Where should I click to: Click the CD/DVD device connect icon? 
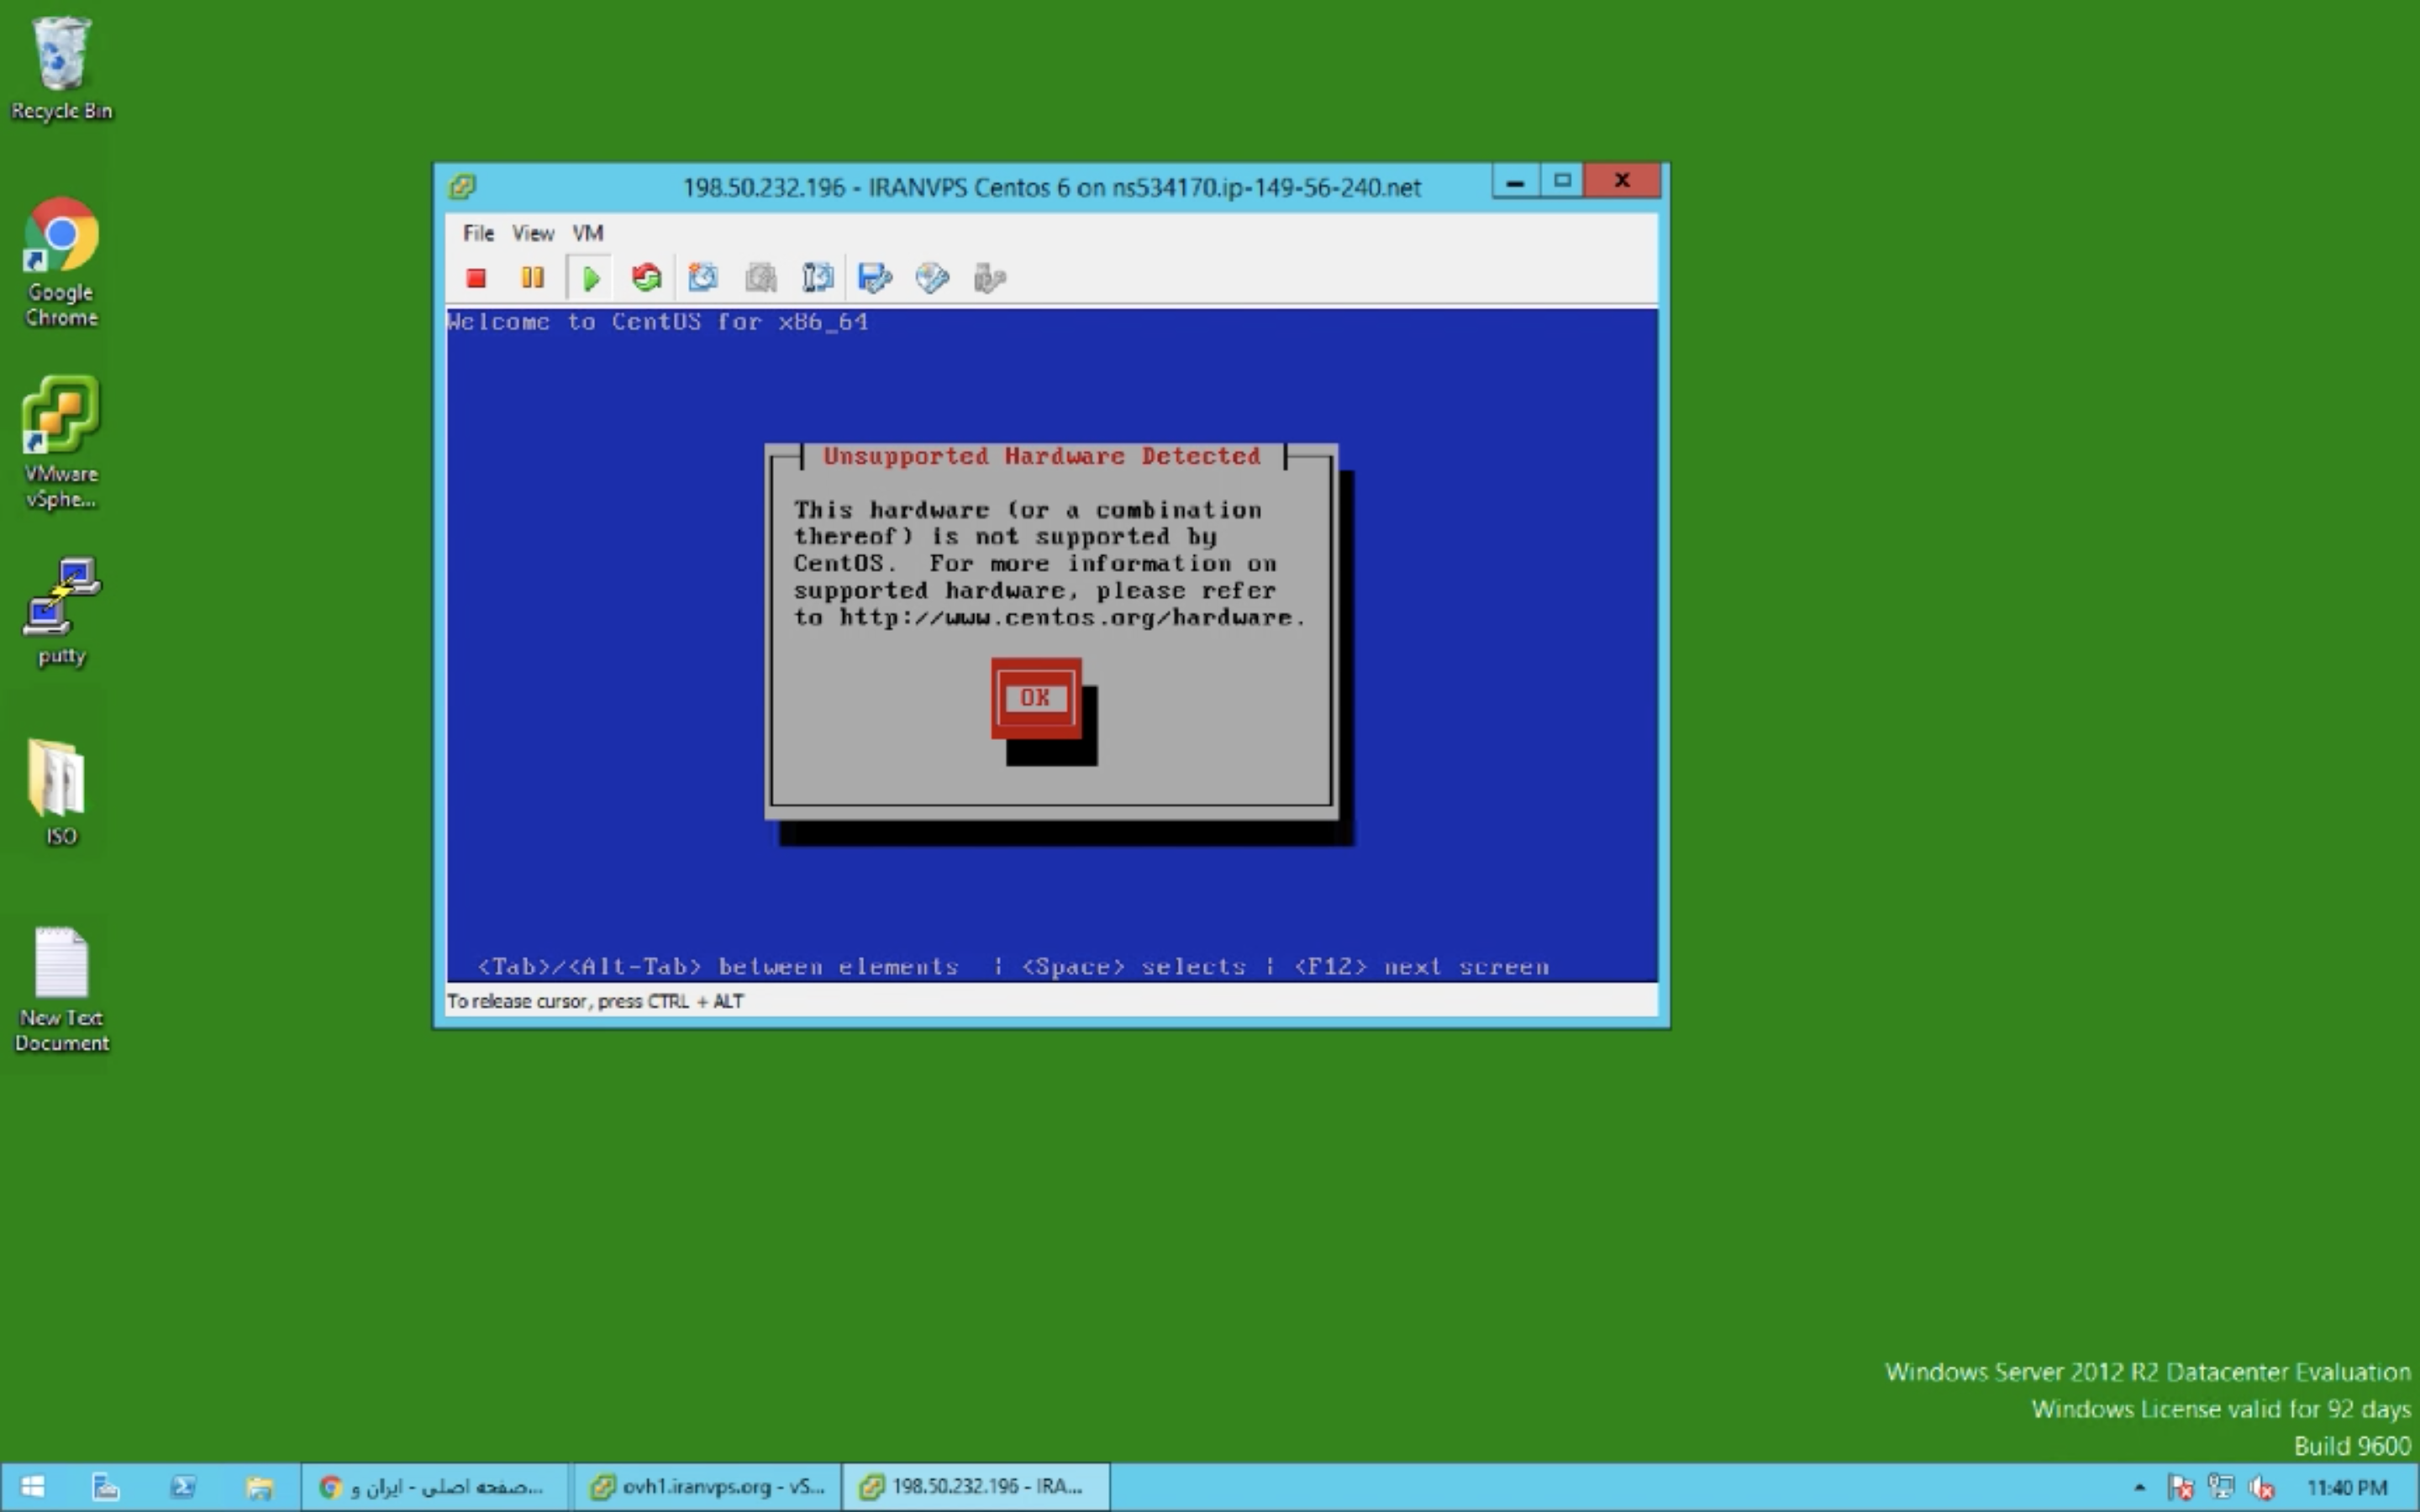pos(931,278)
